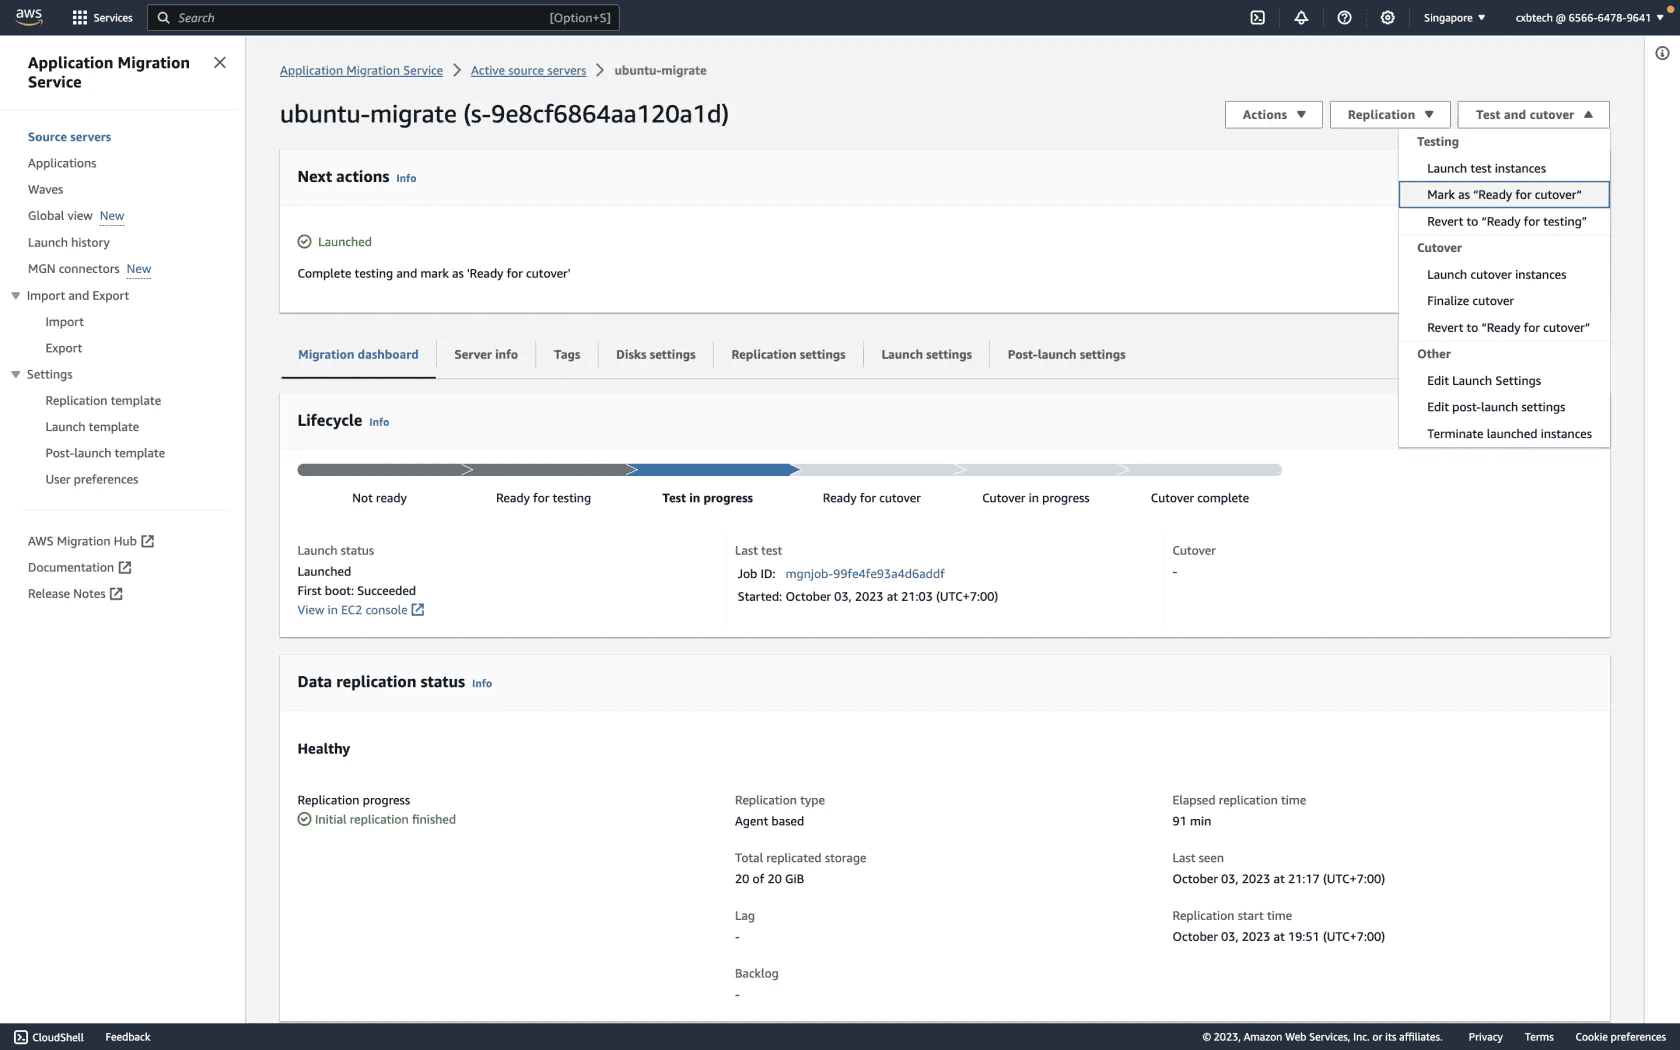Viewport: 1680px width, 1050px height.
Task: Open the Singapore region dropdown
Action: click(1454, 18)
